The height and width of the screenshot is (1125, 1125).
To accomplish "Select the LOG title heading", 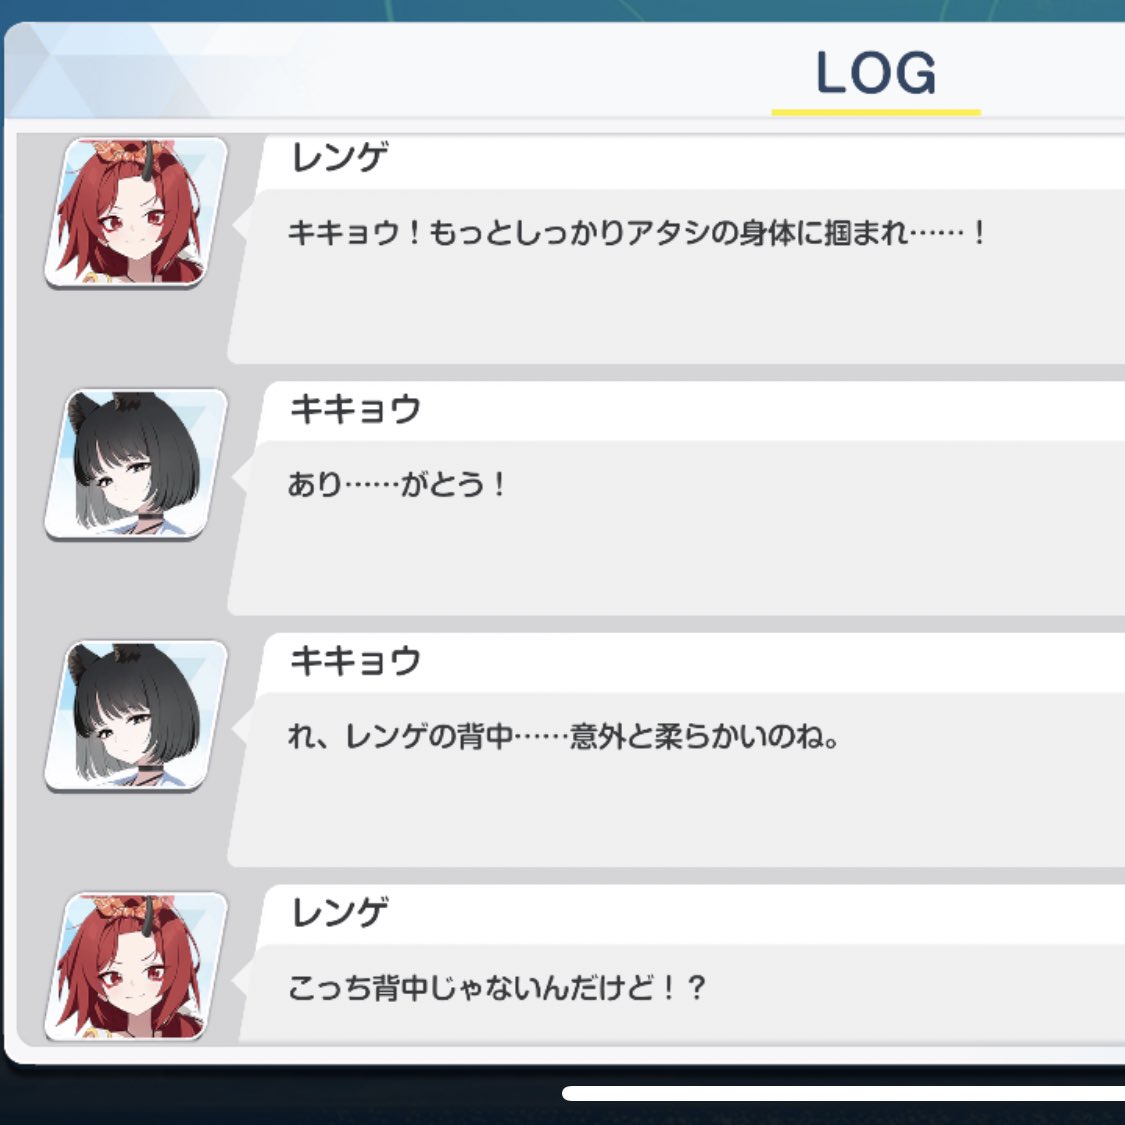I will [x=876, y=72].
